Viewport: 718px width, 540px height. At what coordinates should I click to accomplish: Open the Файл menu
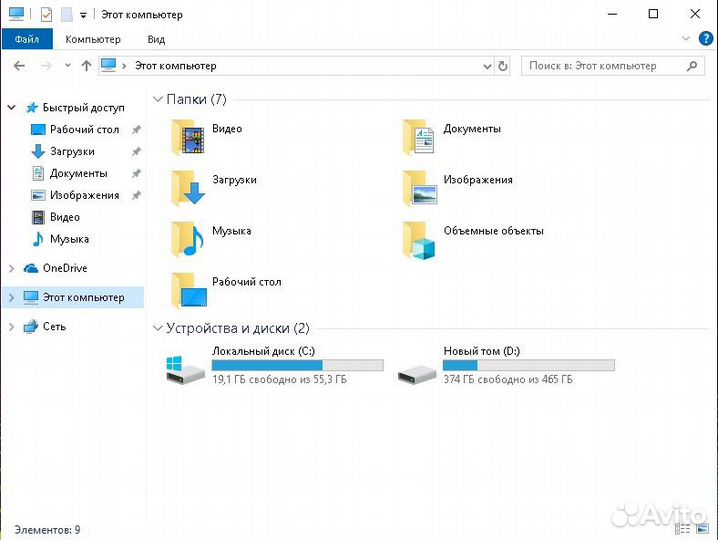point(27,39)
